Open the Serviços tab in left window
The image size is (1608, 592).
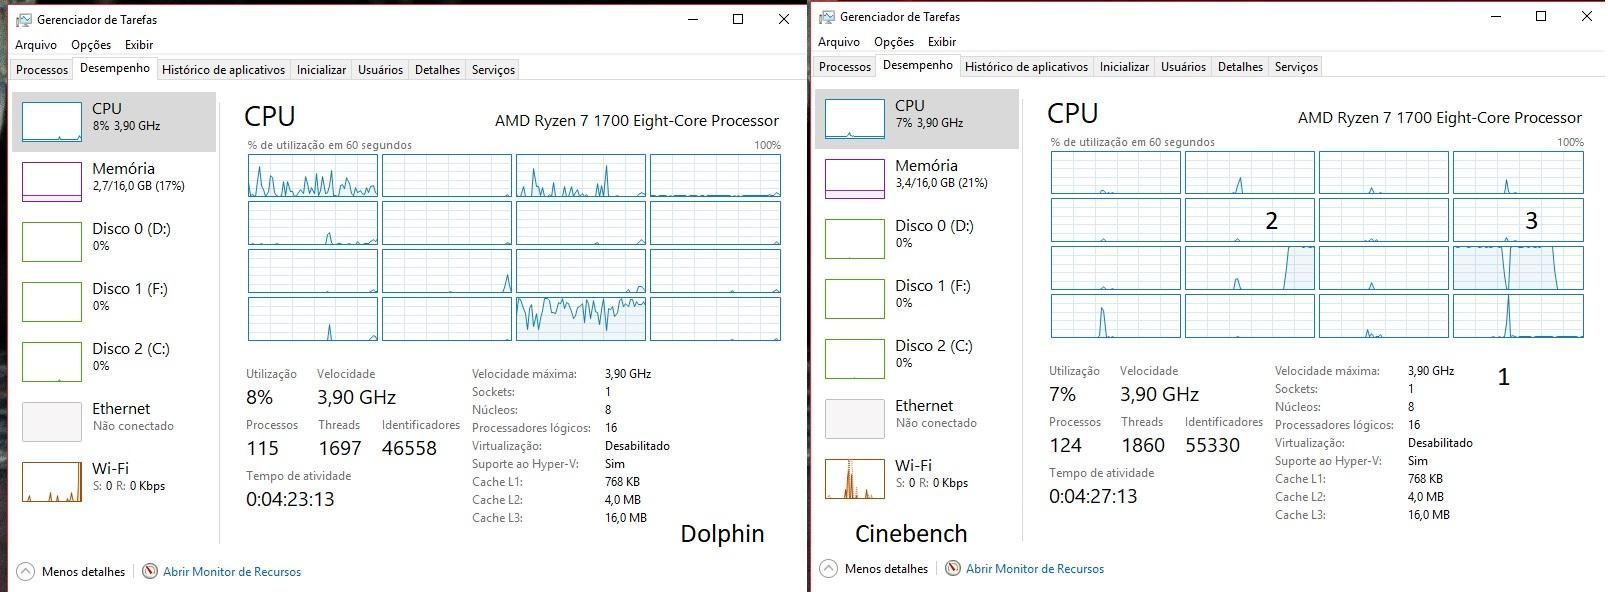click(x=493, y=69)
